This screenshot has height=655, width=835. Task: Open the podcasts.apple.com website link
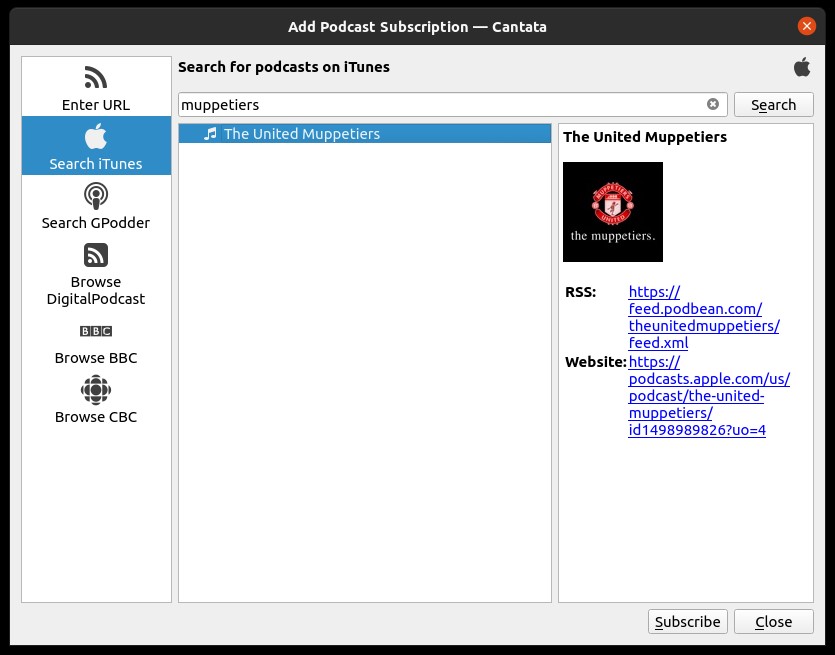click(x=709, y=396)
